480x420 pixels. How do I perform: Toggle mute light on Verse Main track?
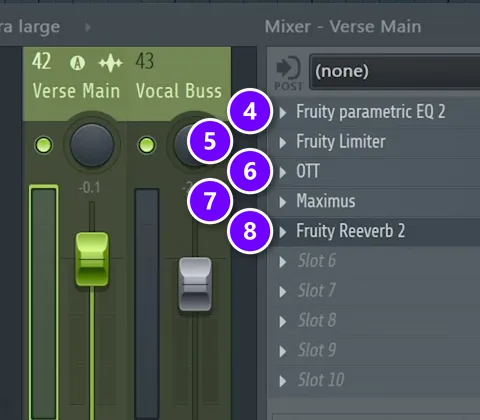(44, 145)
